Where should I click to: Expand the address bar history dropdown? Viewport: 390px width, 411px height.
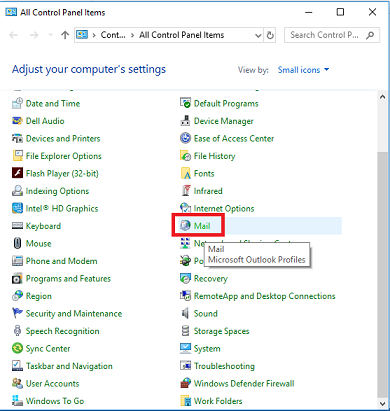[258, 35]
